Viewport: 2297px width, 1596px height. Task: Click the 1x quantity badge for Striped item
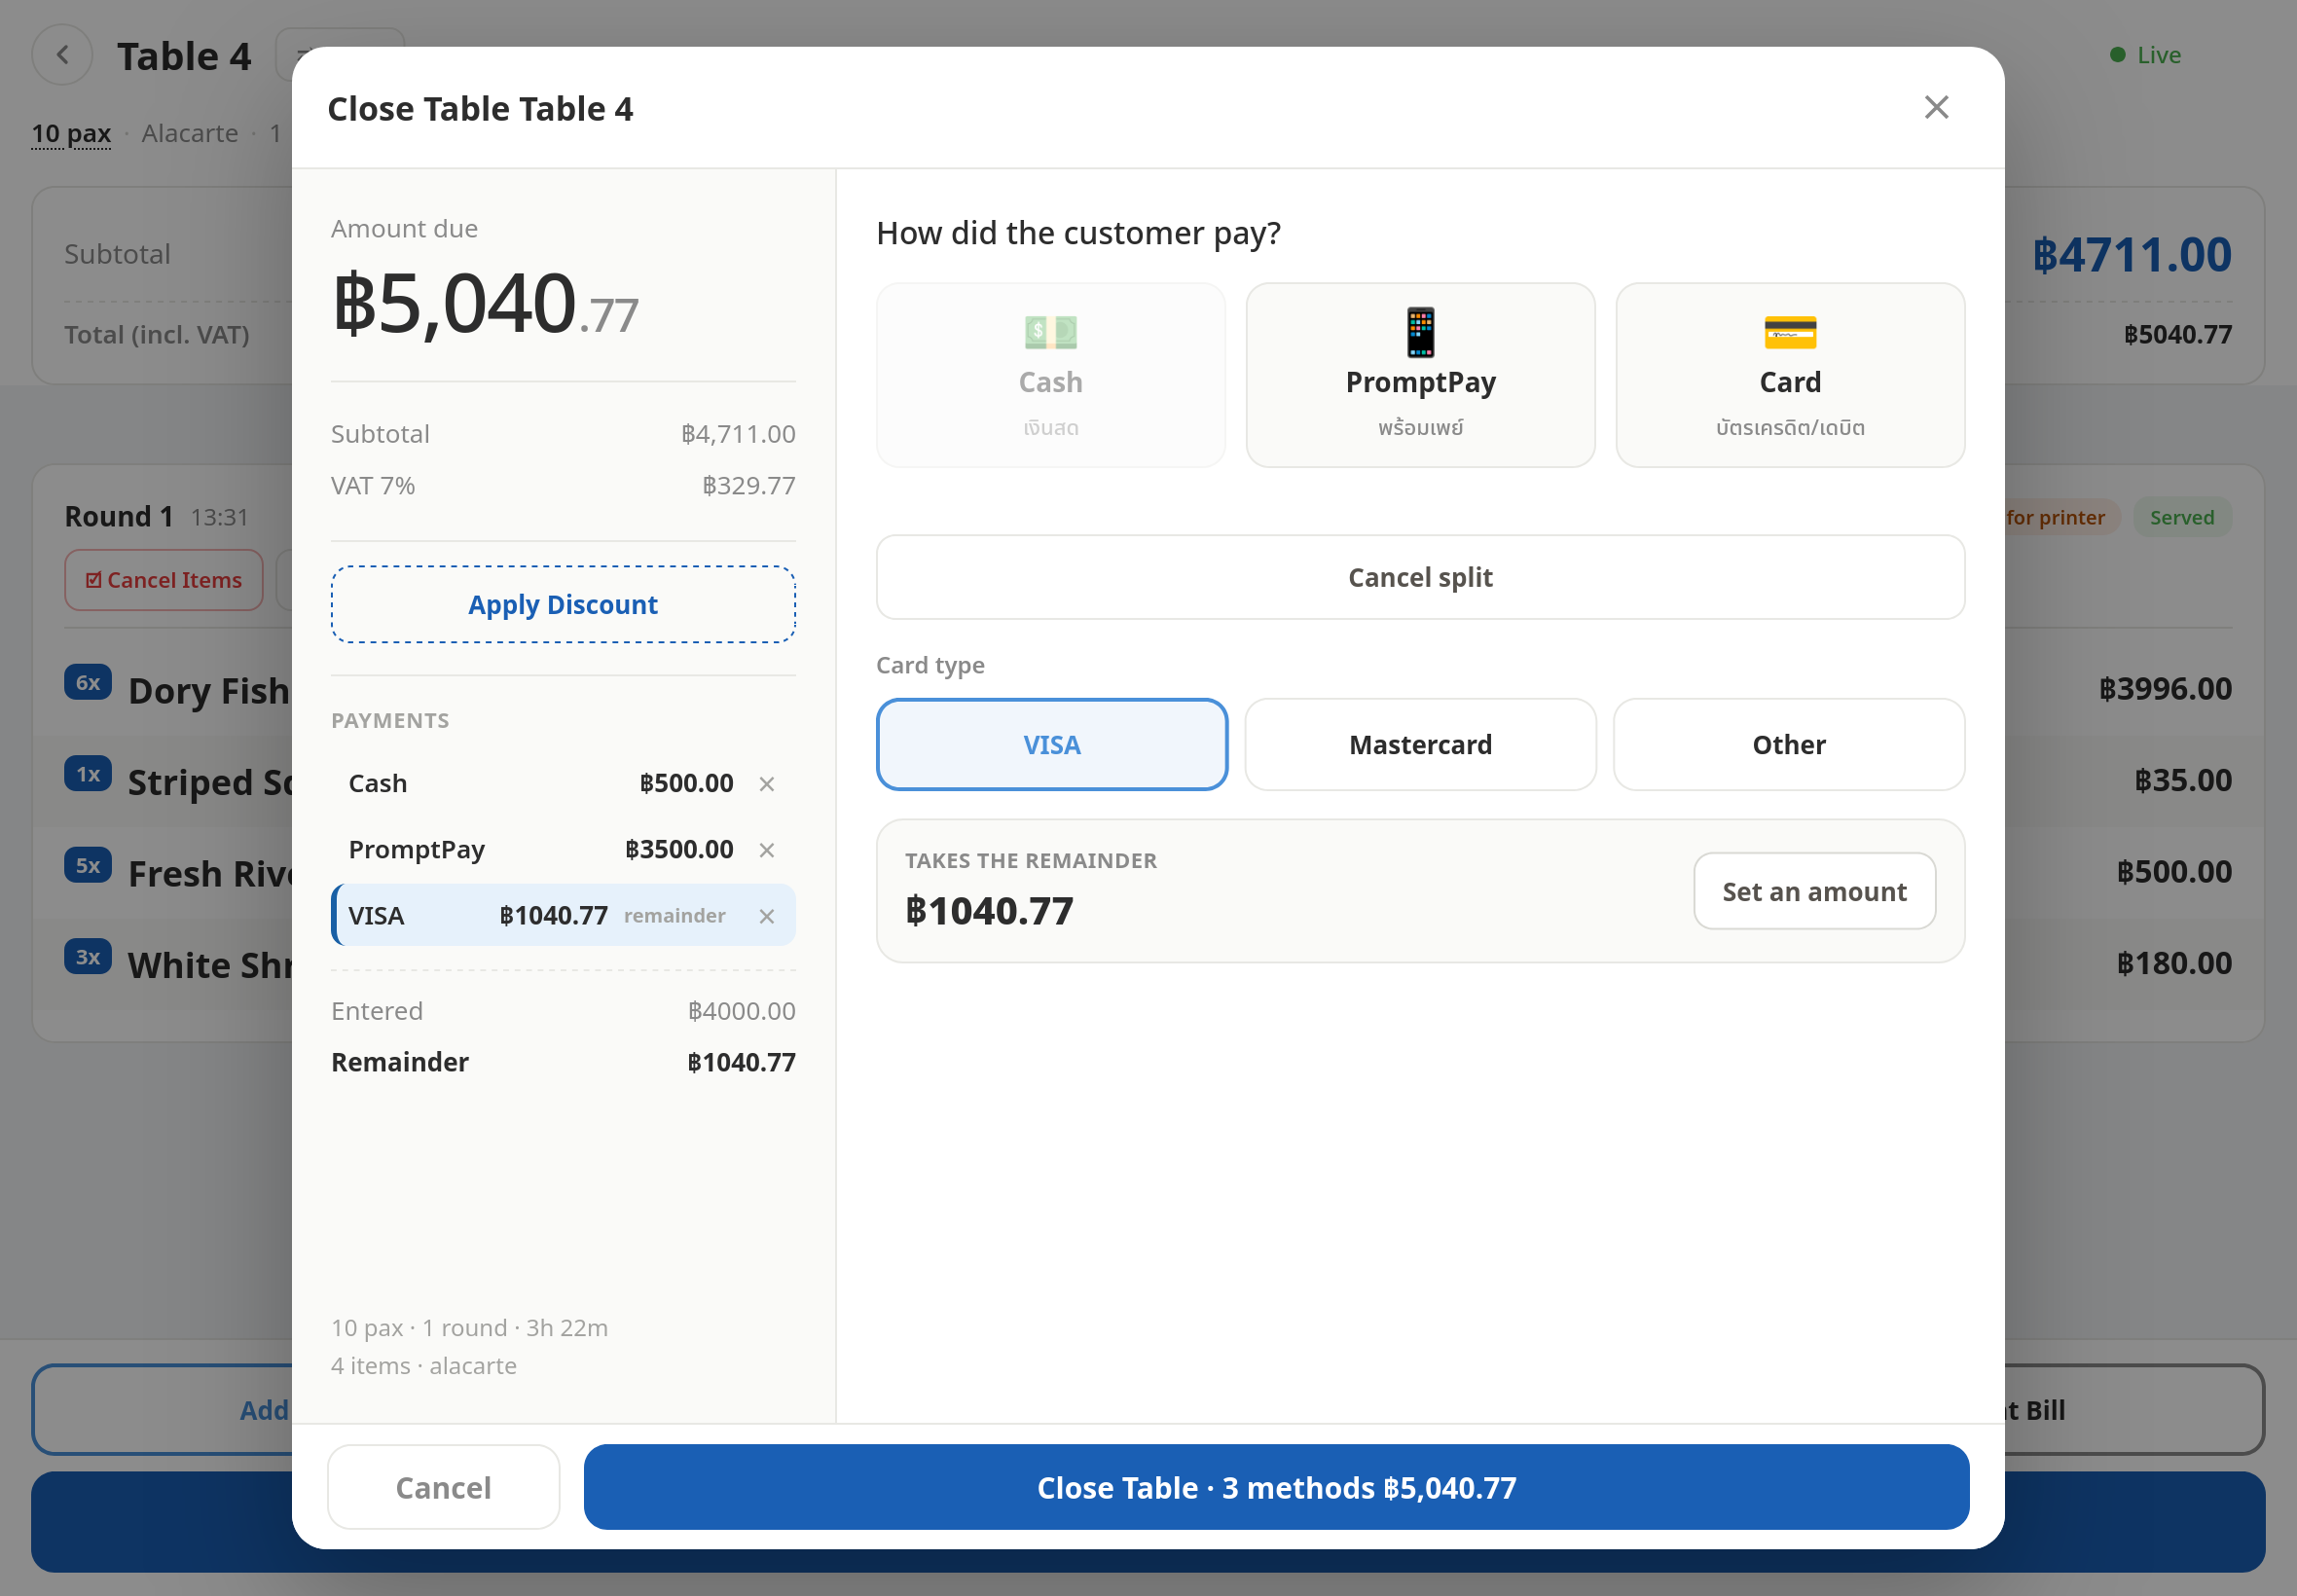88,774
